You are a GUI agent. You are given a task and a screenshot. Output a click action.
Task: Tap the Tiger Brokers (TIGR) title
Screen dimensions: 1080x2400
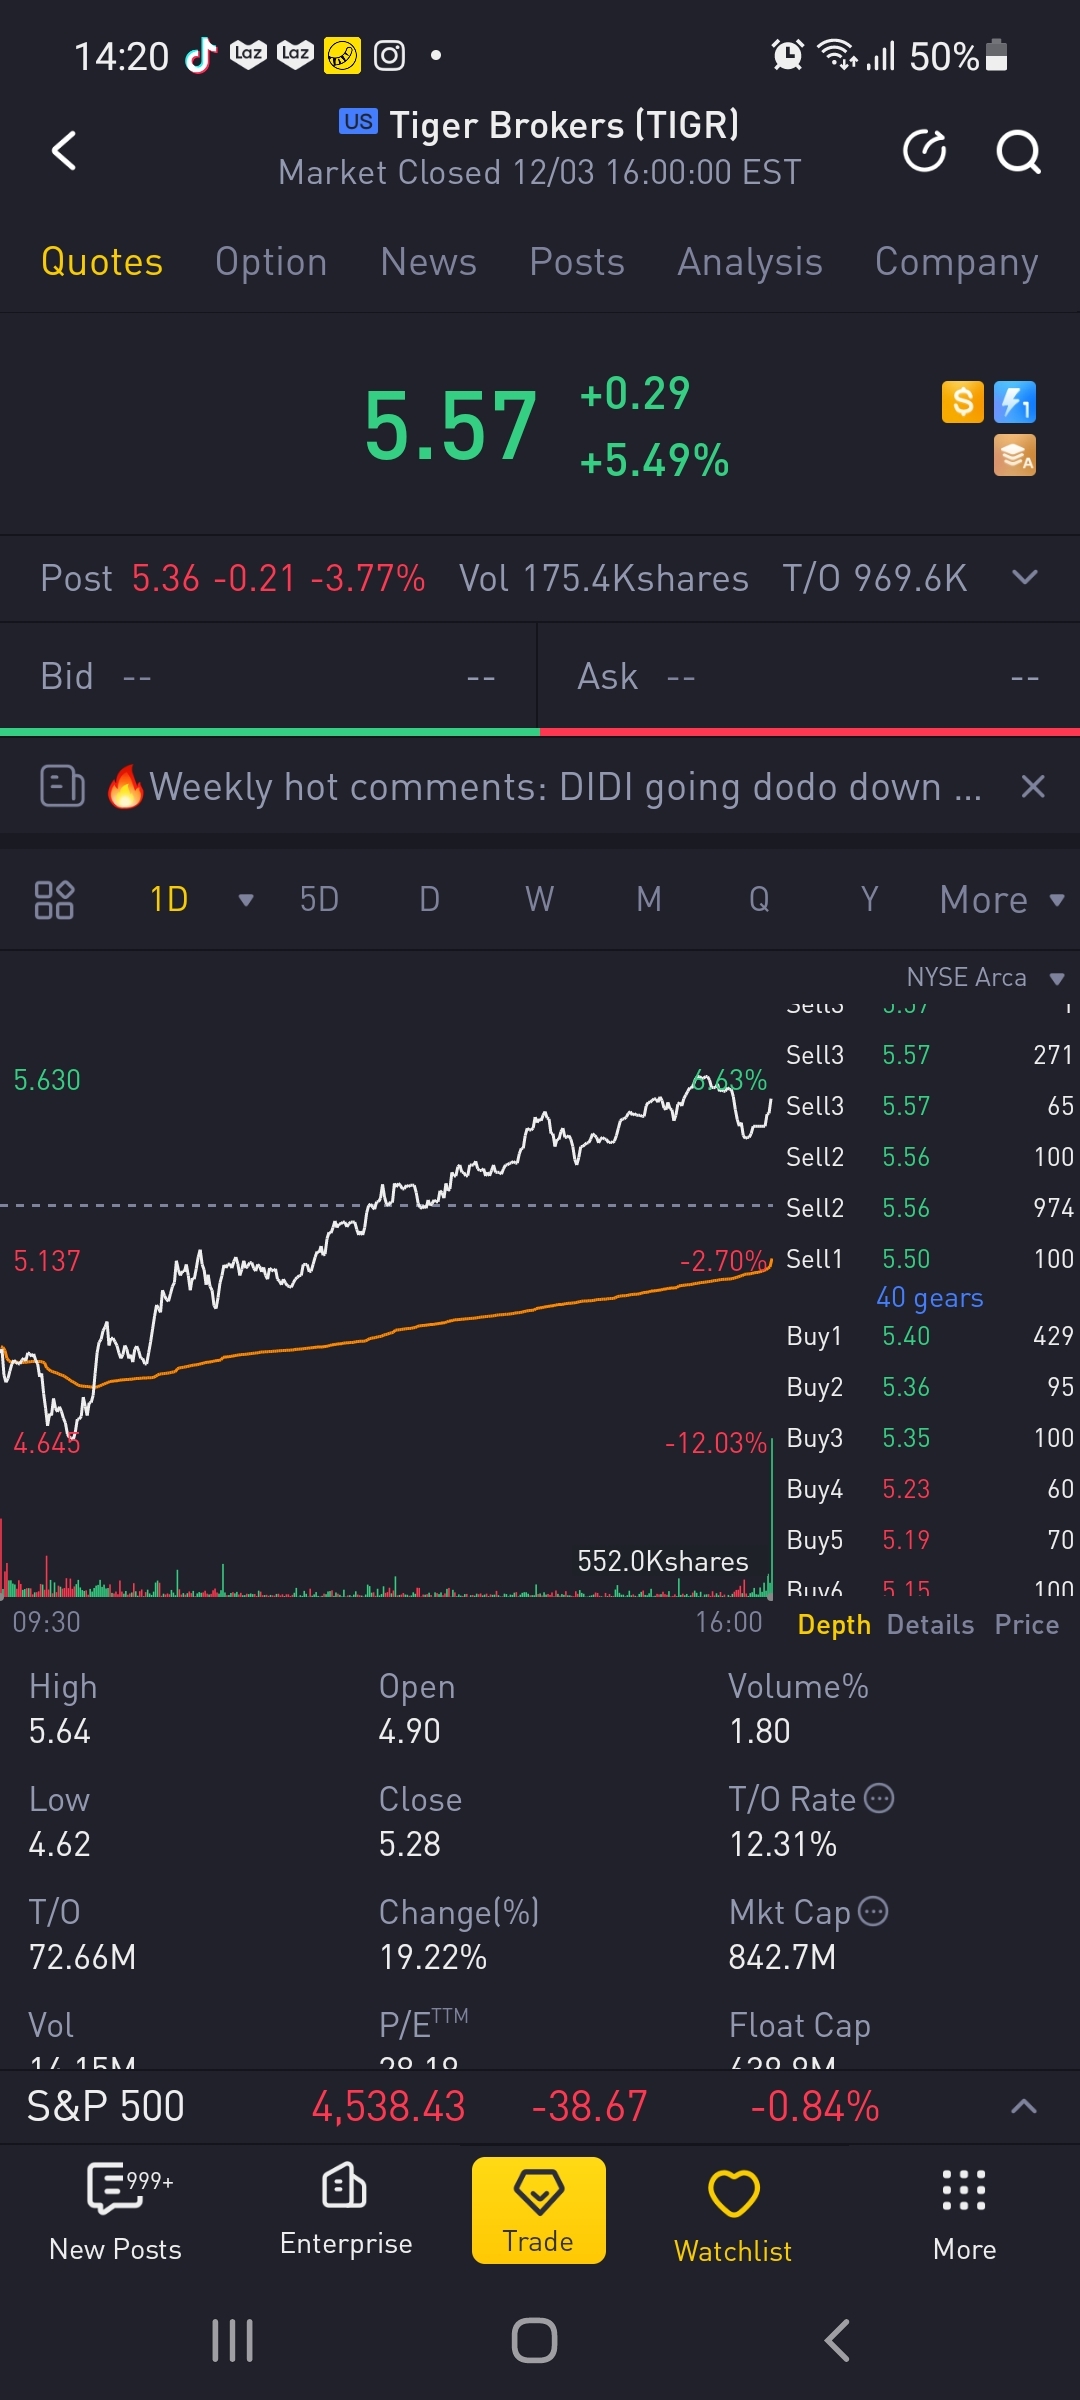(564, 125)
